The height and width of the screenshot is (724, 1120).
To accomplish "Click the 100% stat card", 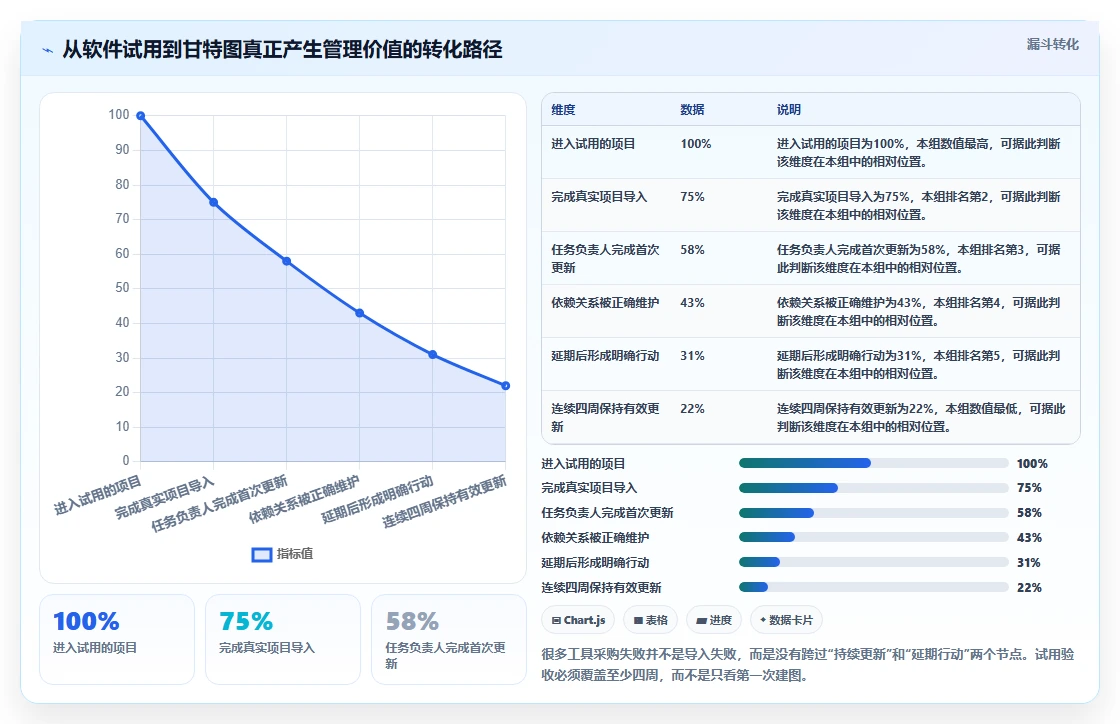I will [117, 640].
